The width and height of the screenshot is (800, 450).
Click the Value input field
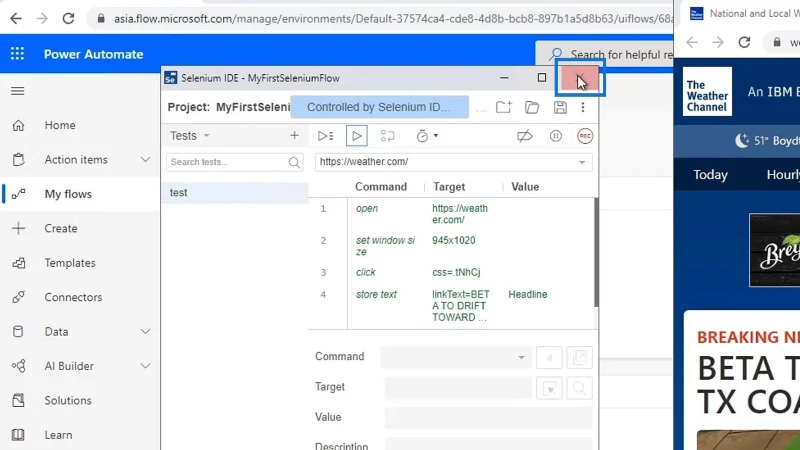489,417
